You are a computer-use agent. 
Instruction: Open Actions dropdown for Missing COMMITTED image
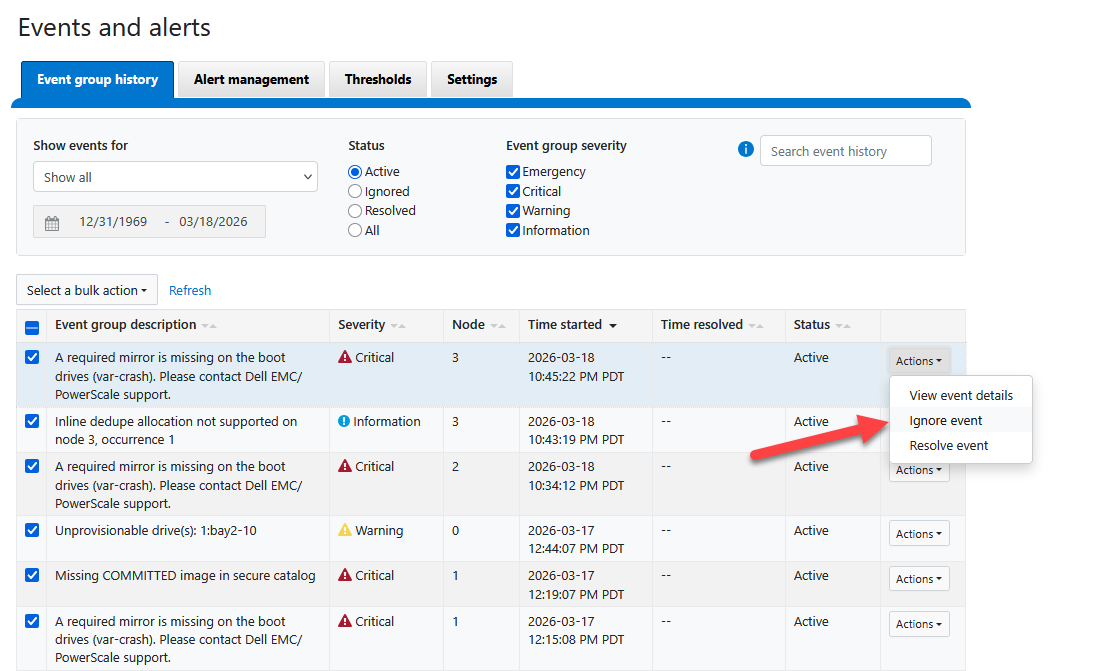[x=918, y=579]
